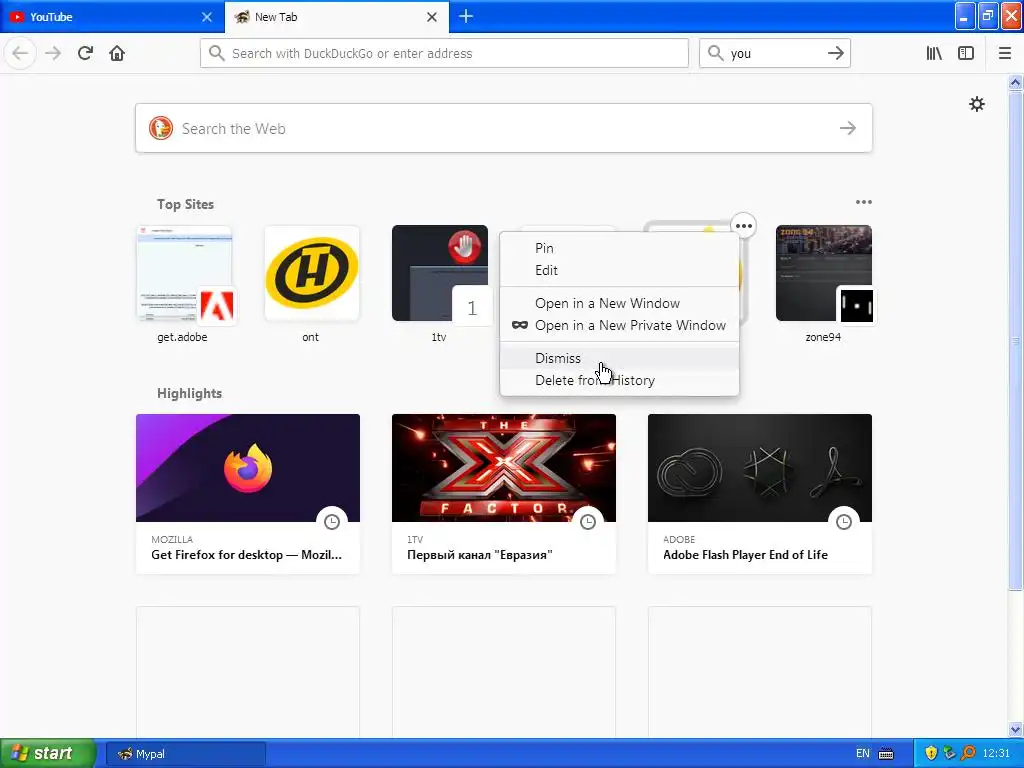1024x768 pixels.
Task: Click the EN language indicator
Action: 863,754
